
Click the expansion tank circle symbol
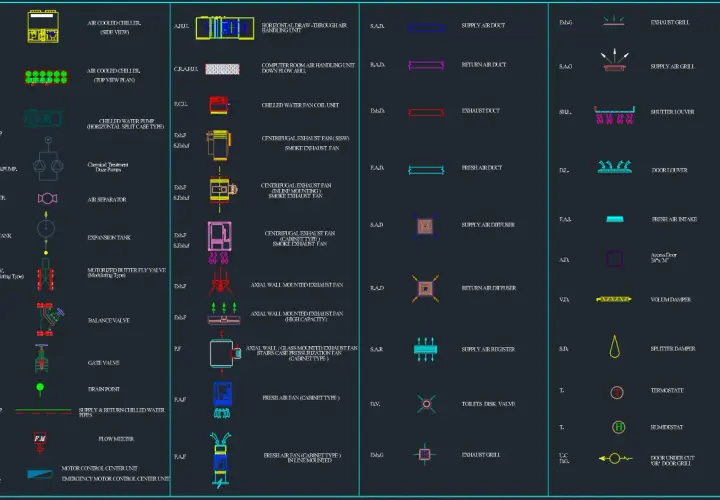46,228
